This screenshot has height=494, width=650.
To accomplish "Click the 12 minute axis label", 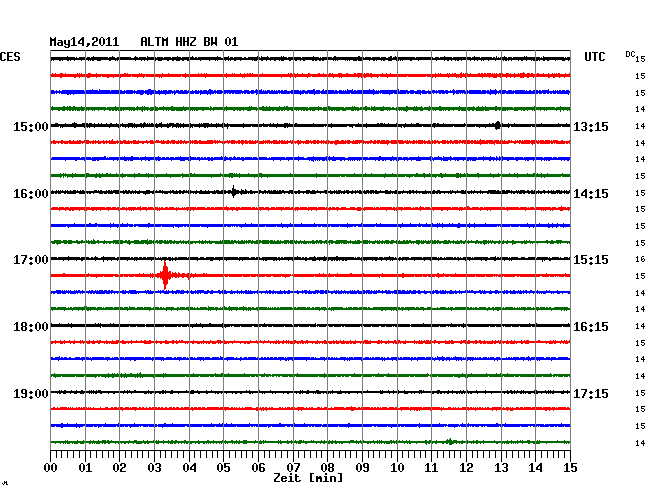I will (466, 467).
